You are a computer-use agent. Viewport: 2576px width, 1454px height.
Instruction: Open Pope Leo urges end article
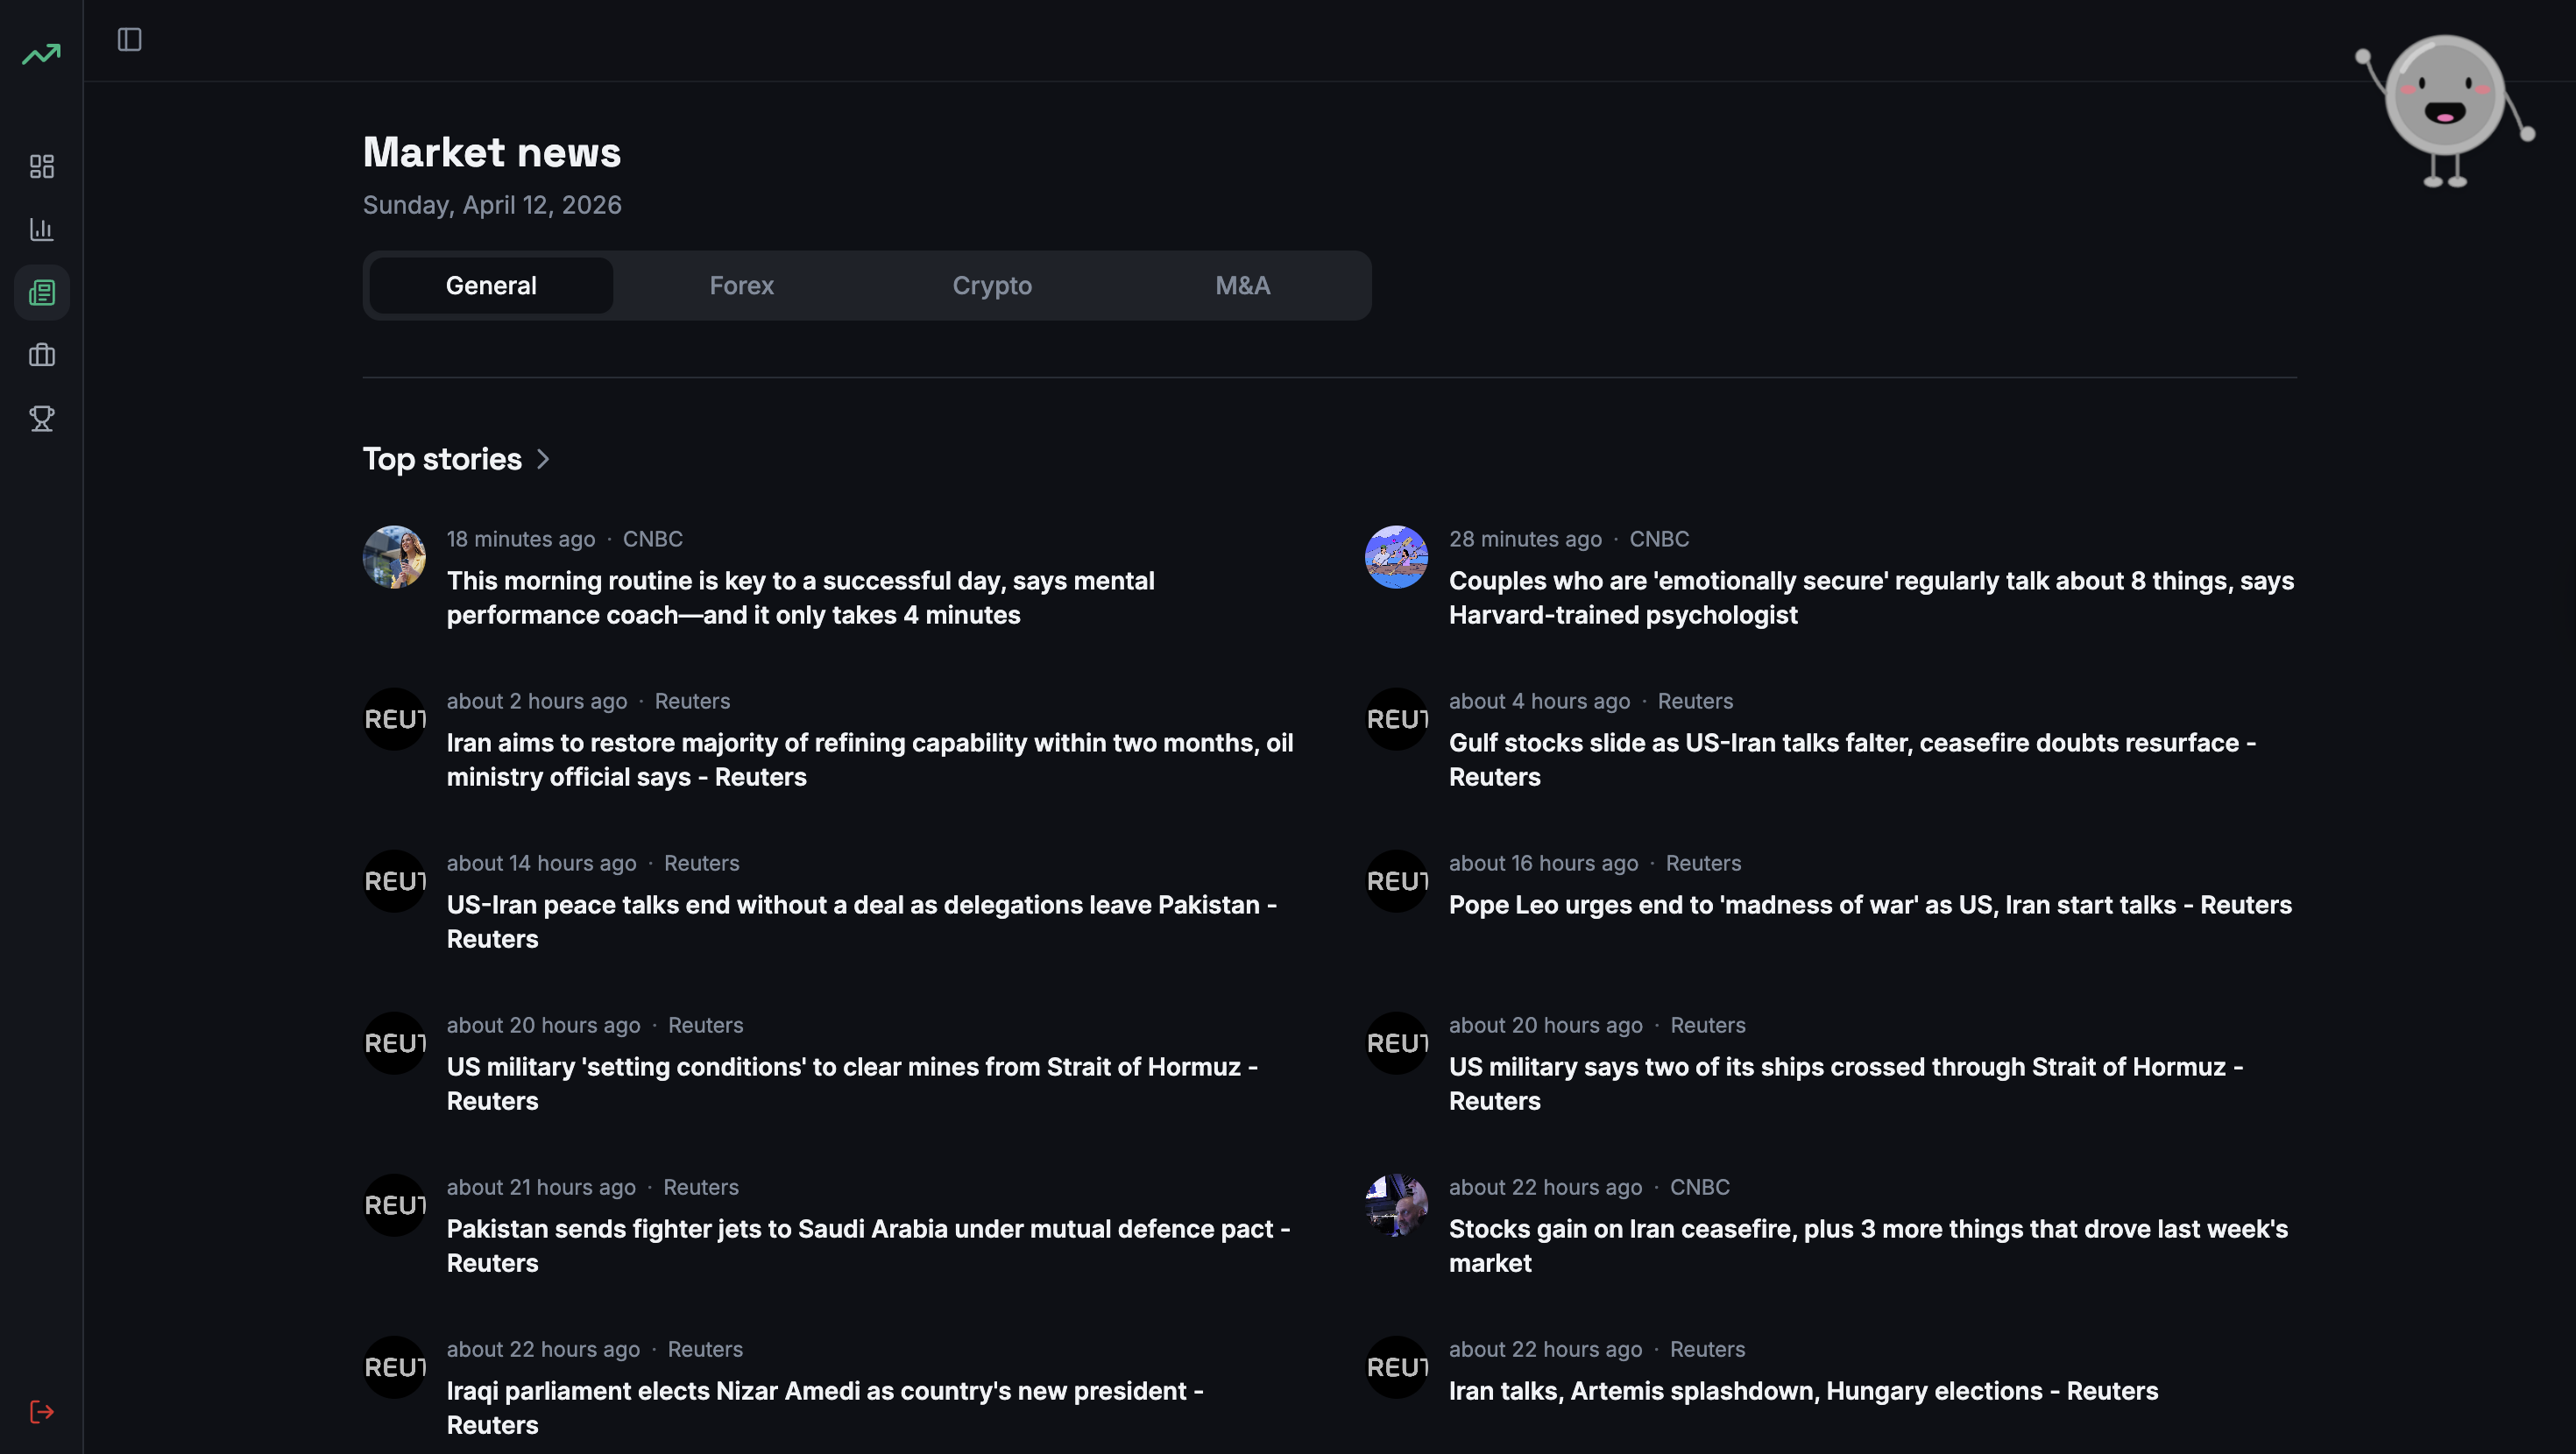coord(1869,905)
